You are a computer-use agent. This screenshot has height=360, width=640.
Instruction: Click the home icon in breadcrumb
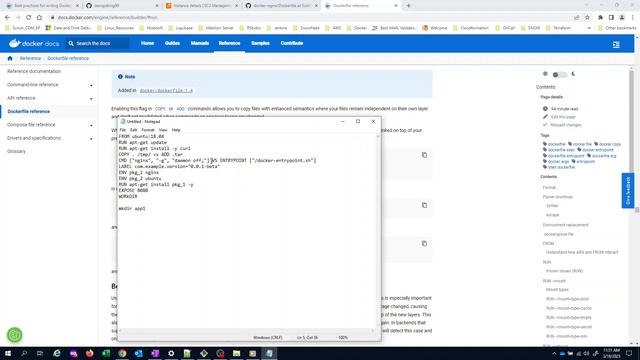(10, 58)
